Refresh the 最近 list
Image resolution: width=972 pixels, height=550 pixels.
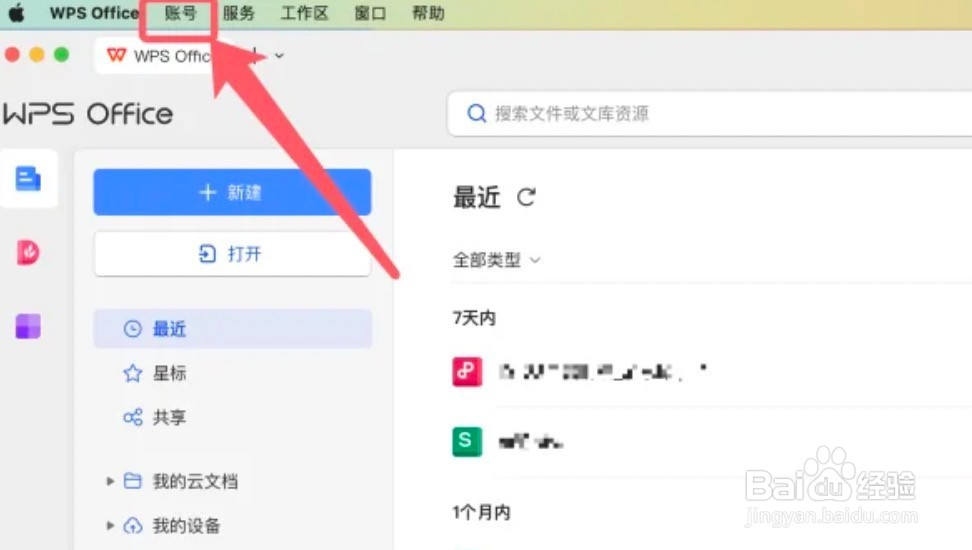(526, 197)
